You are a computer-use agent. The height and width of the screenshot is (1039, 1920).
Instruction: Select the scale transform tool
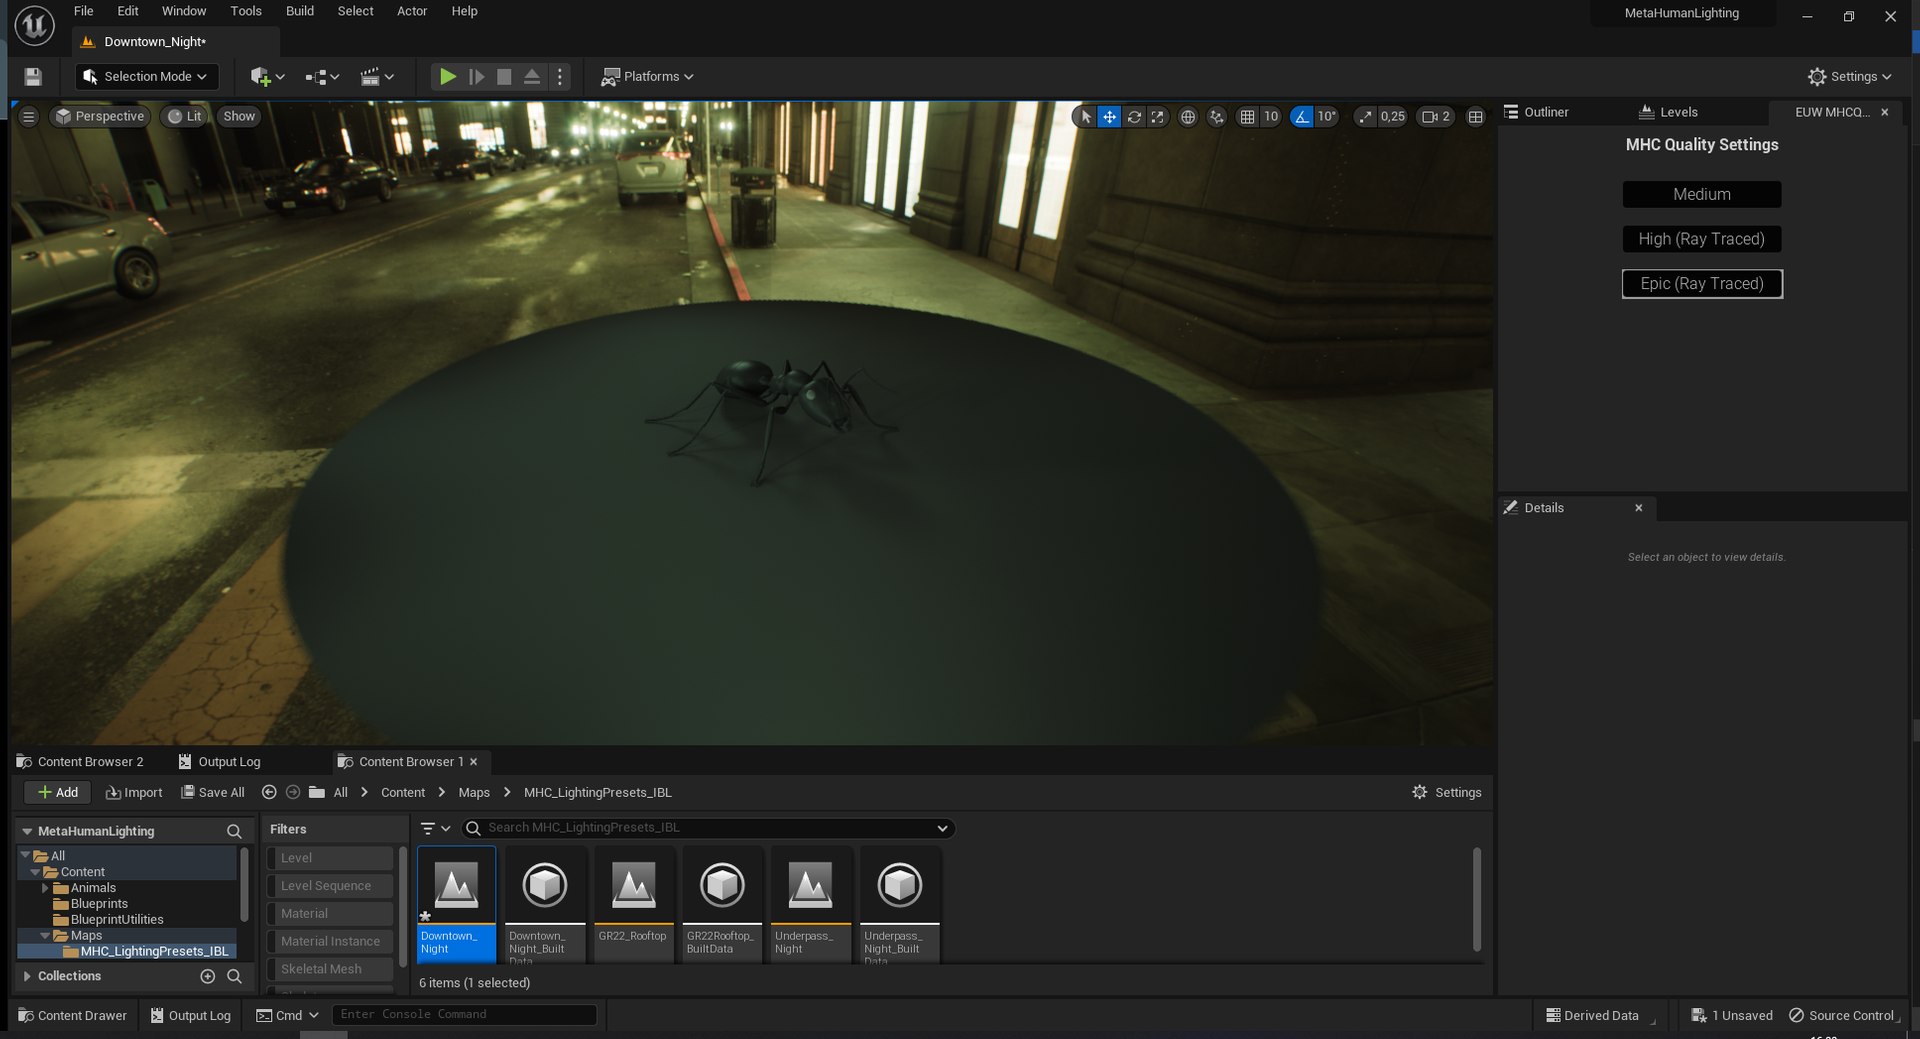tap(1157, 117)
